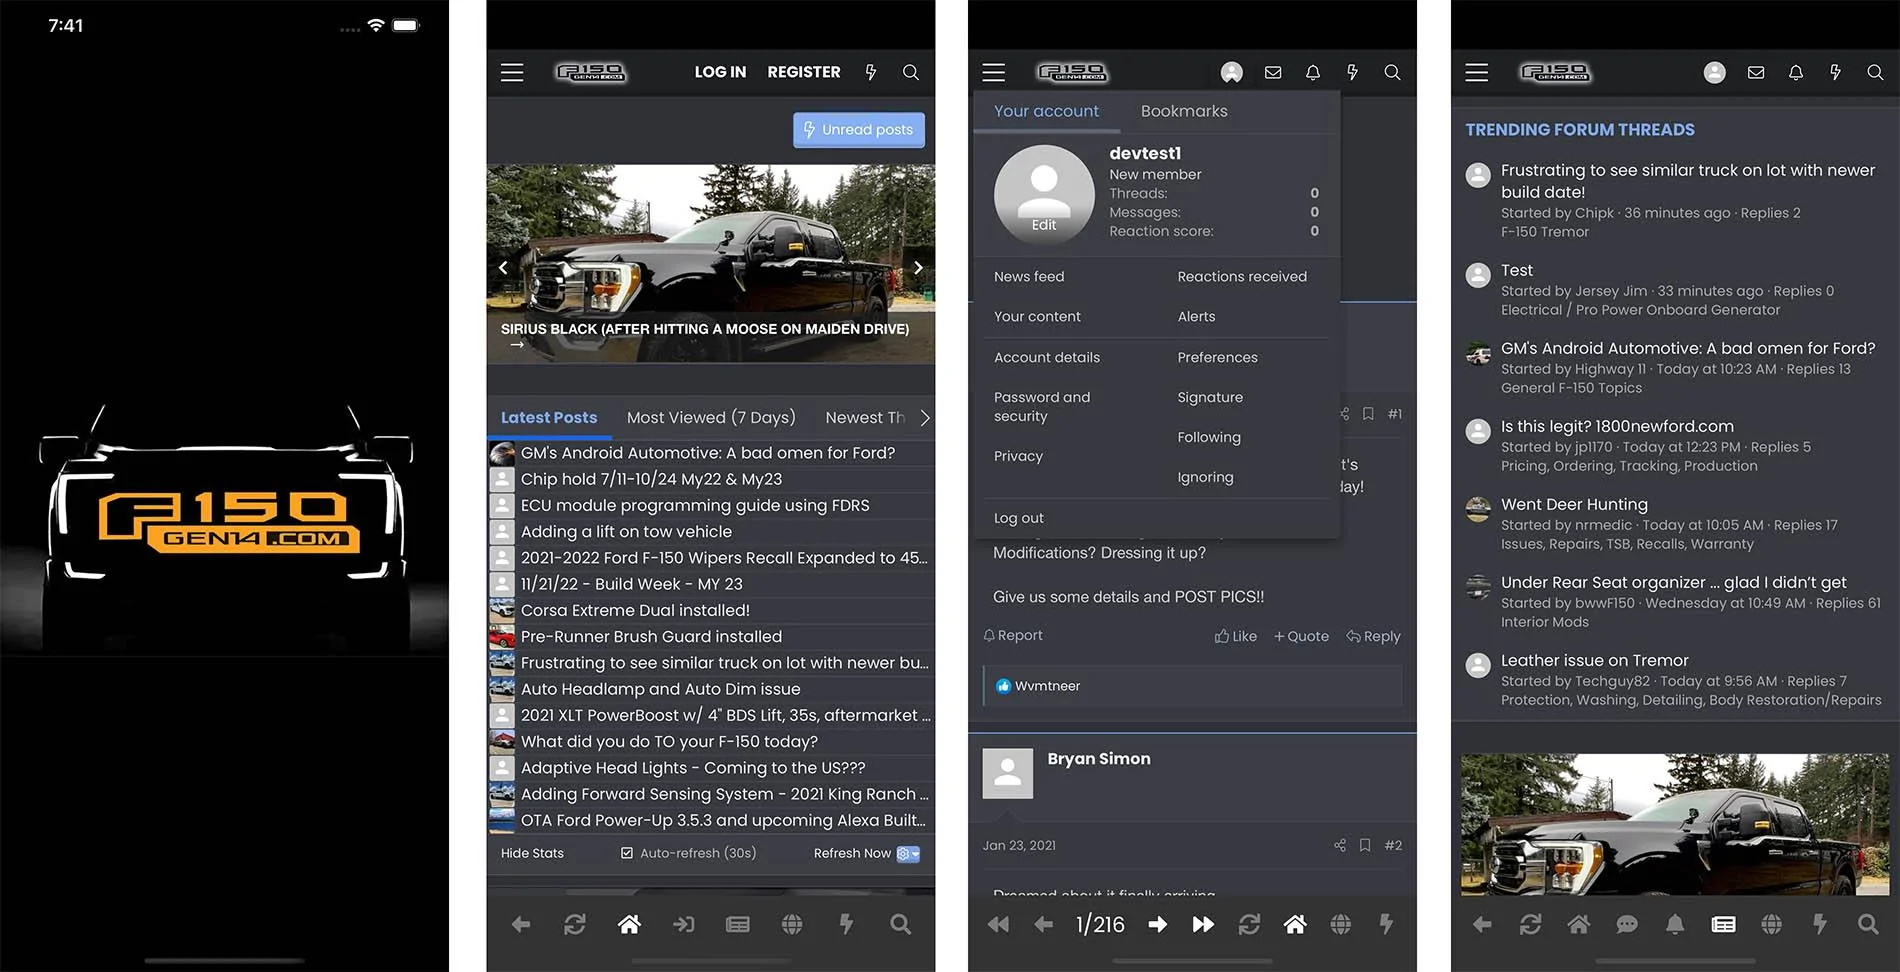Open Ignoring in account menu

click(x=1205, y=477)
